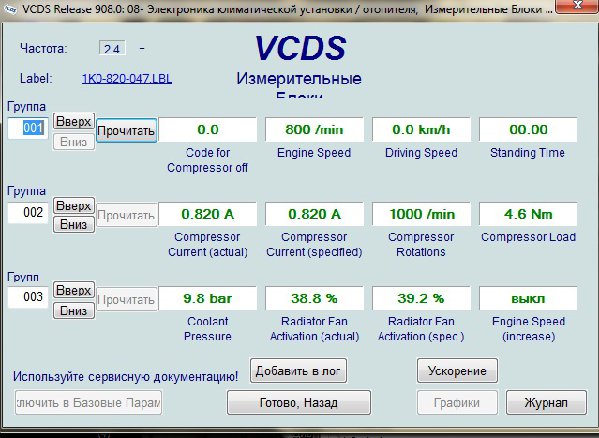Close the VCDS measuring blocks window

click(578, 5)
